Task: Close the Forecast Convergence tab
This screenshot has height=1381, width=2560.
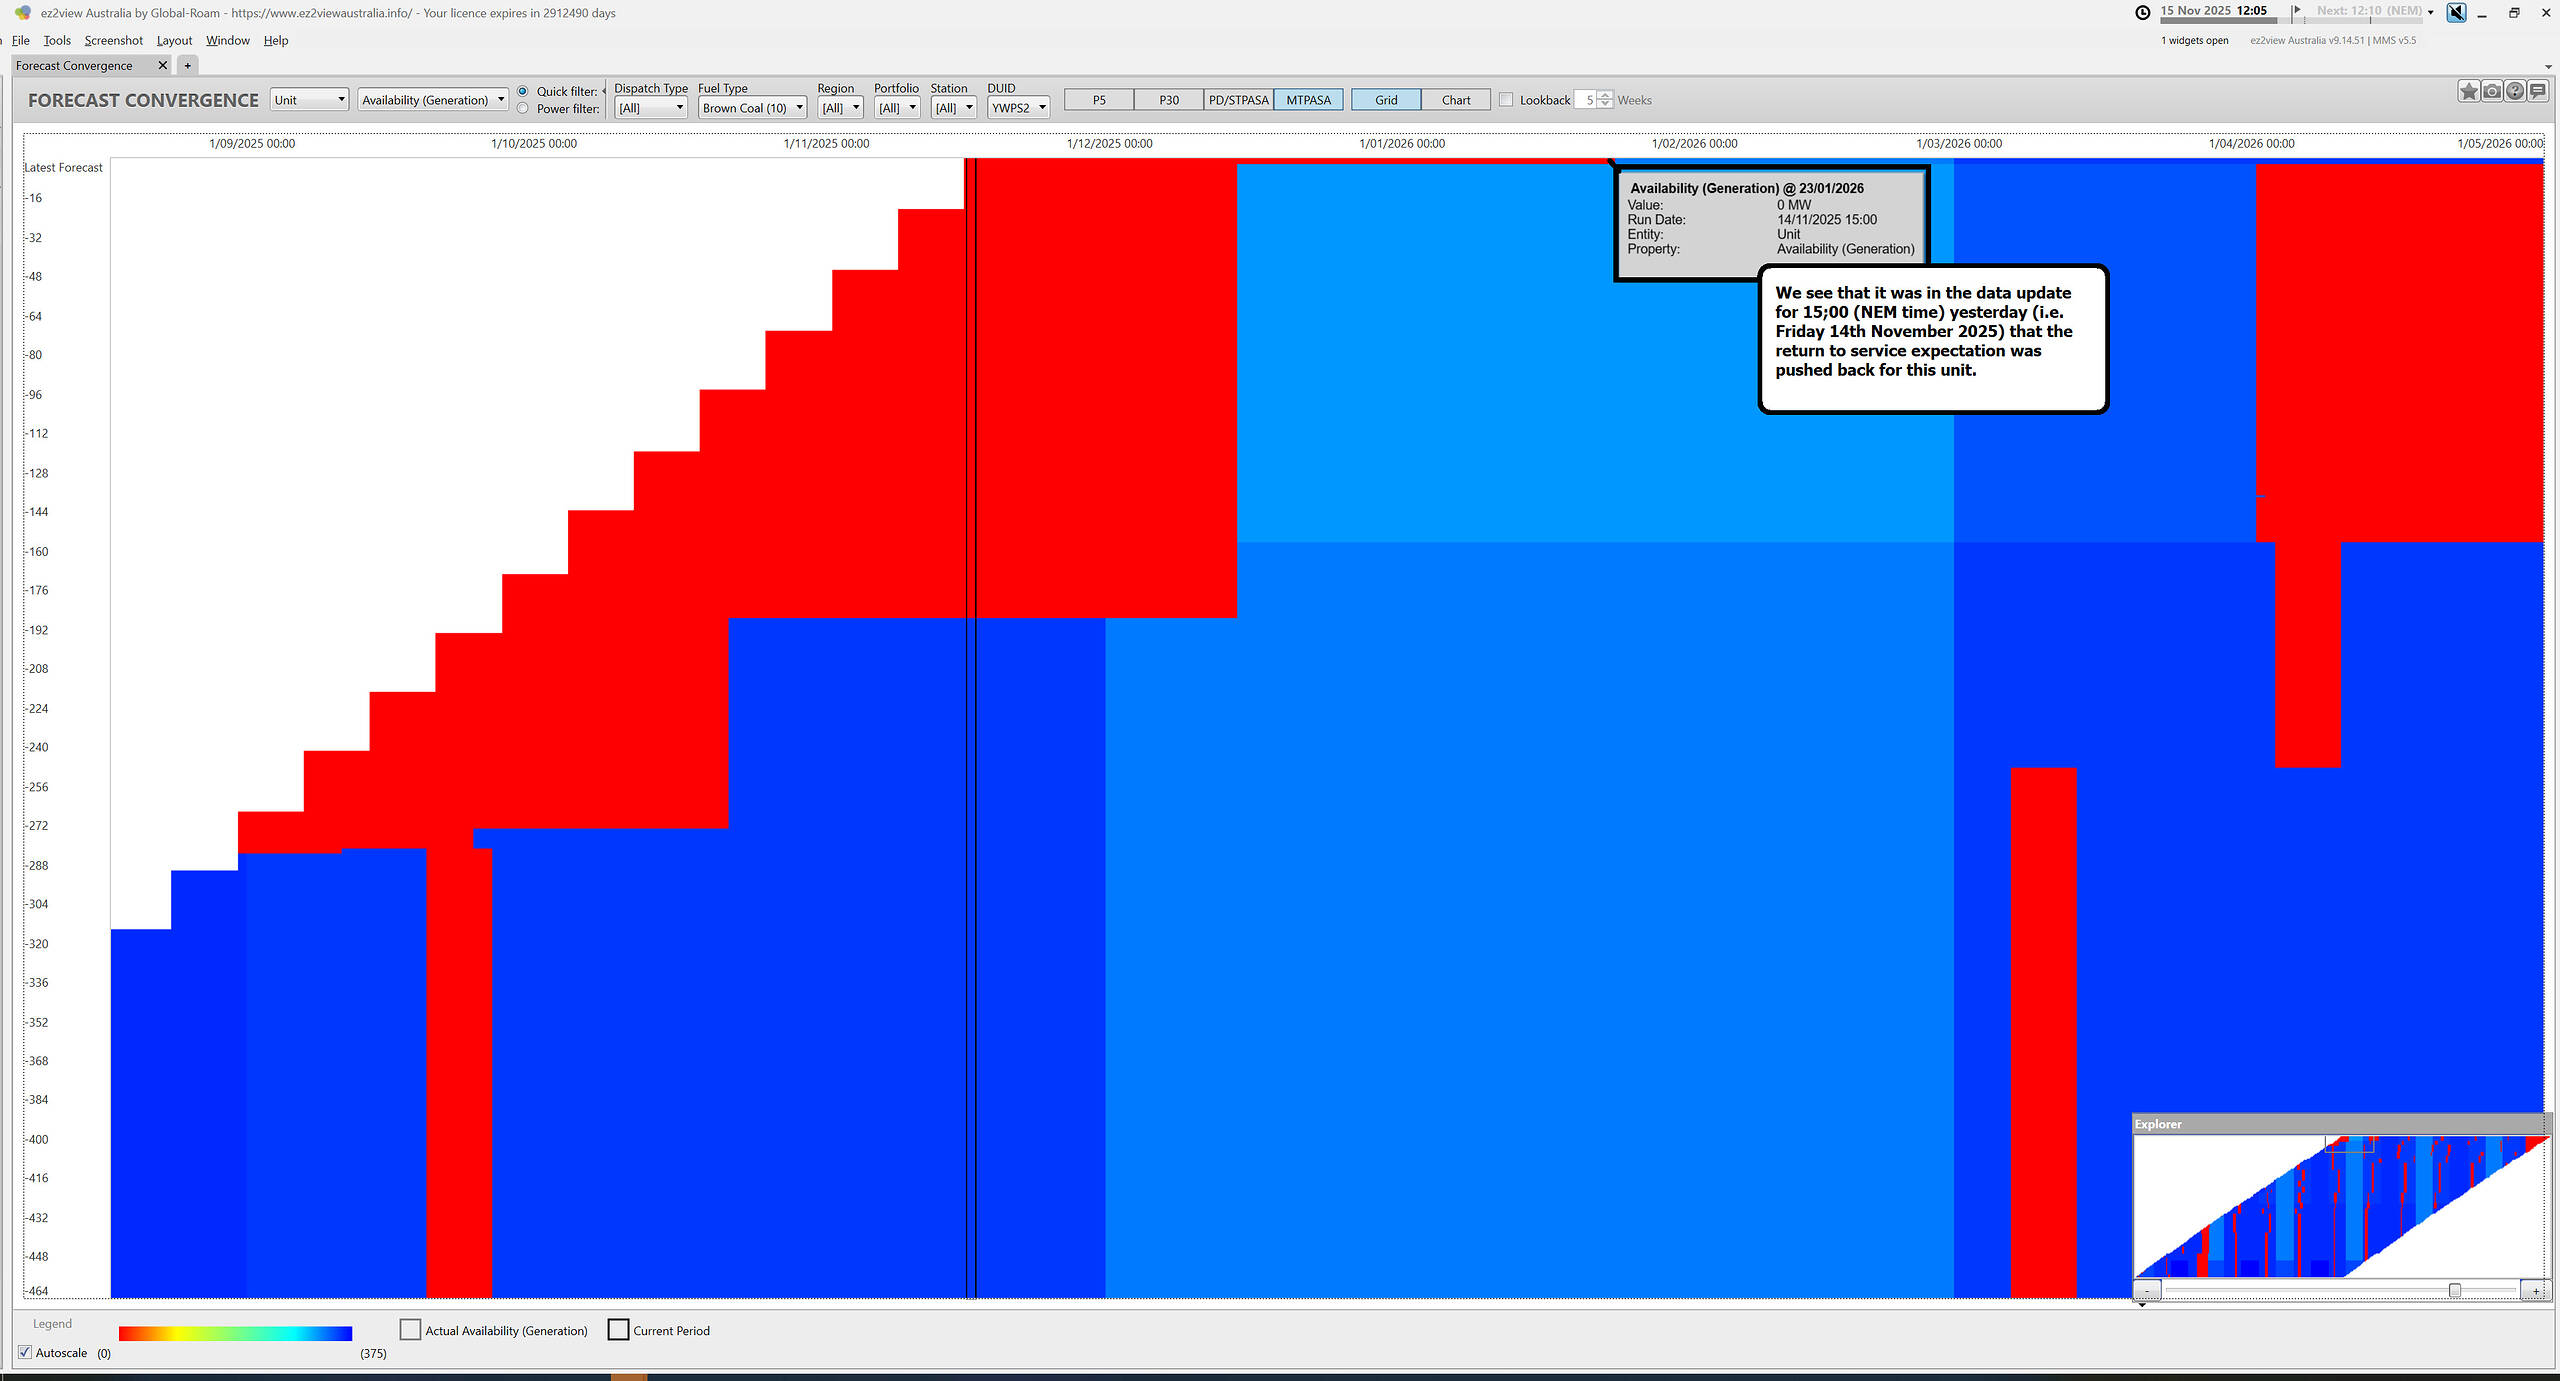Action: point(163,66)
